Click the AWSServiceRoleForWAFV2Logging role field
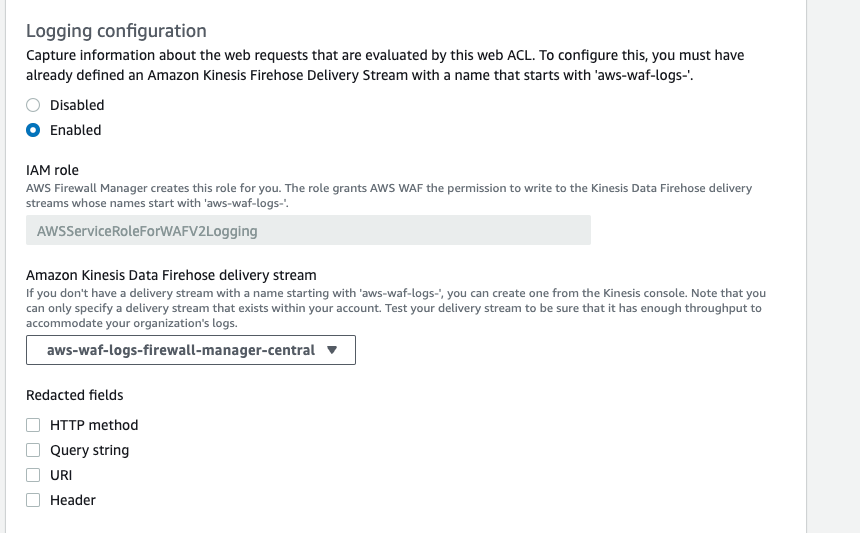This screenshot has height=533, width=860. [x=308, y=230]
